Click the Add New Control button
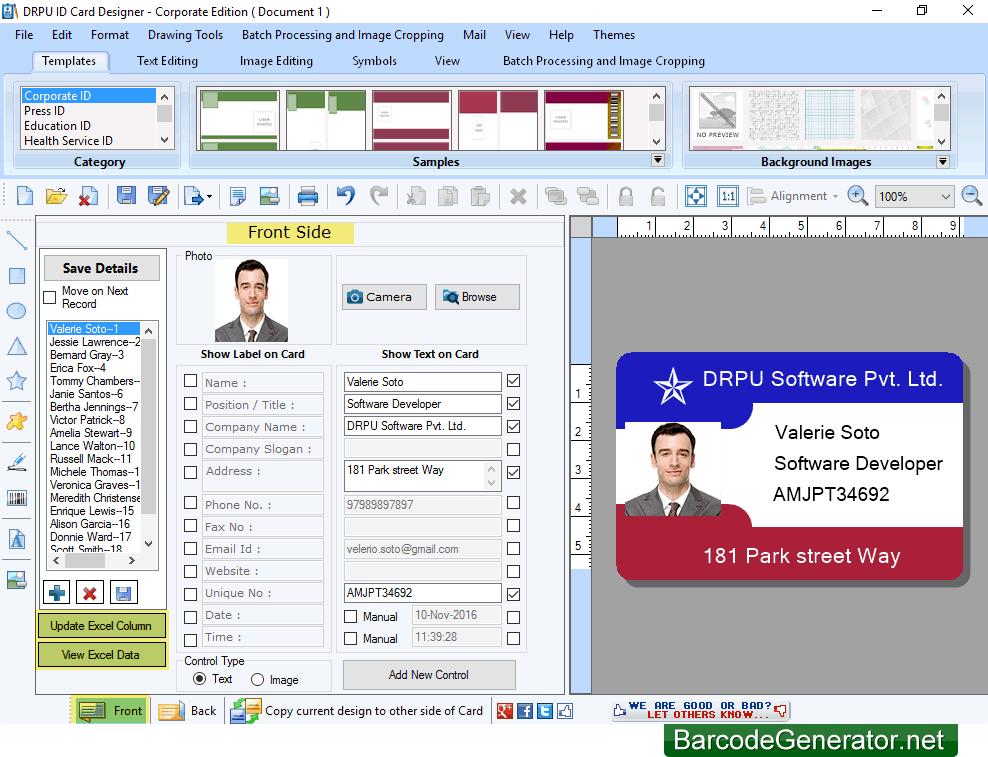Screen dimensions: 988x757 click(429, 675)
